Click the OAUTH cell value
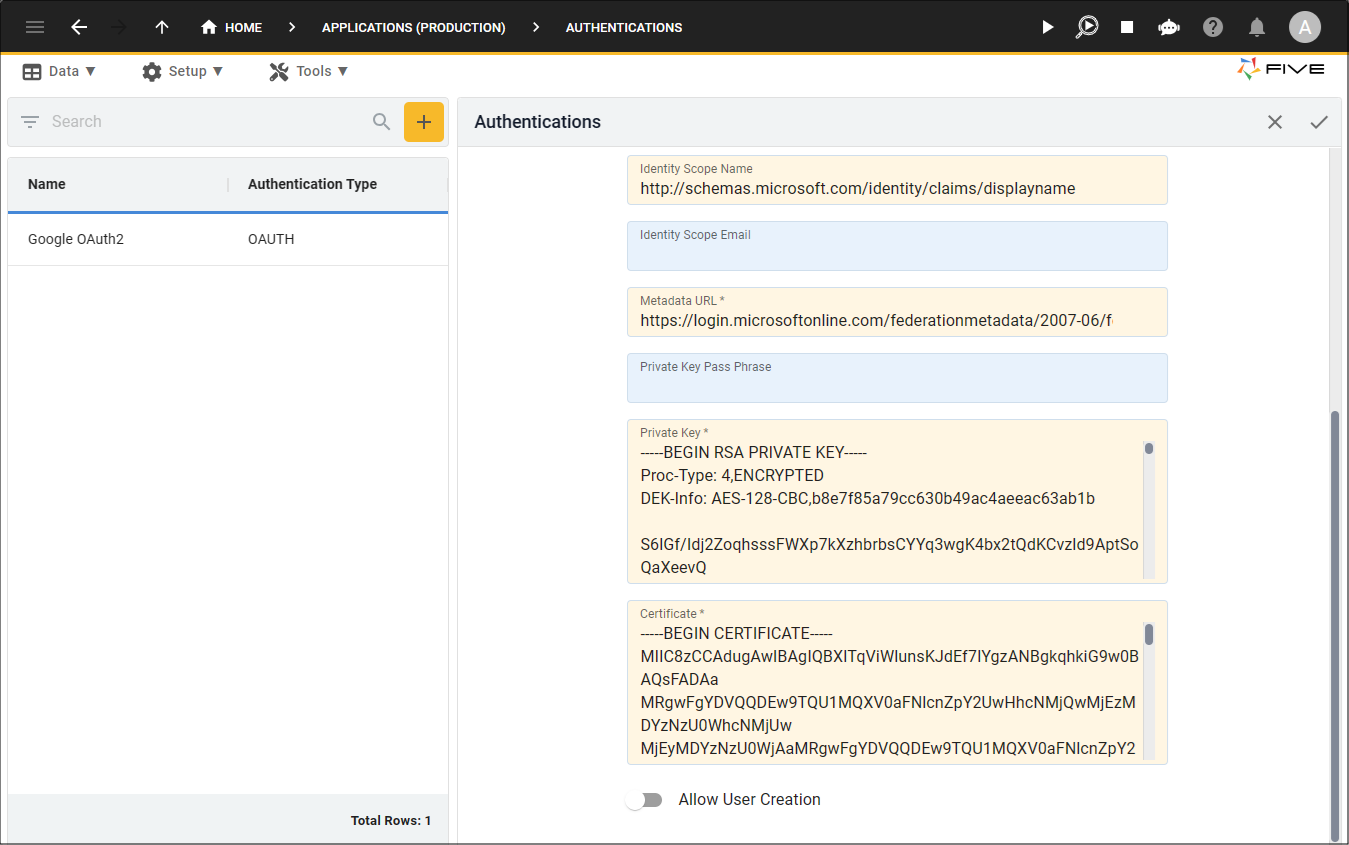 click(x=271, y=239)
